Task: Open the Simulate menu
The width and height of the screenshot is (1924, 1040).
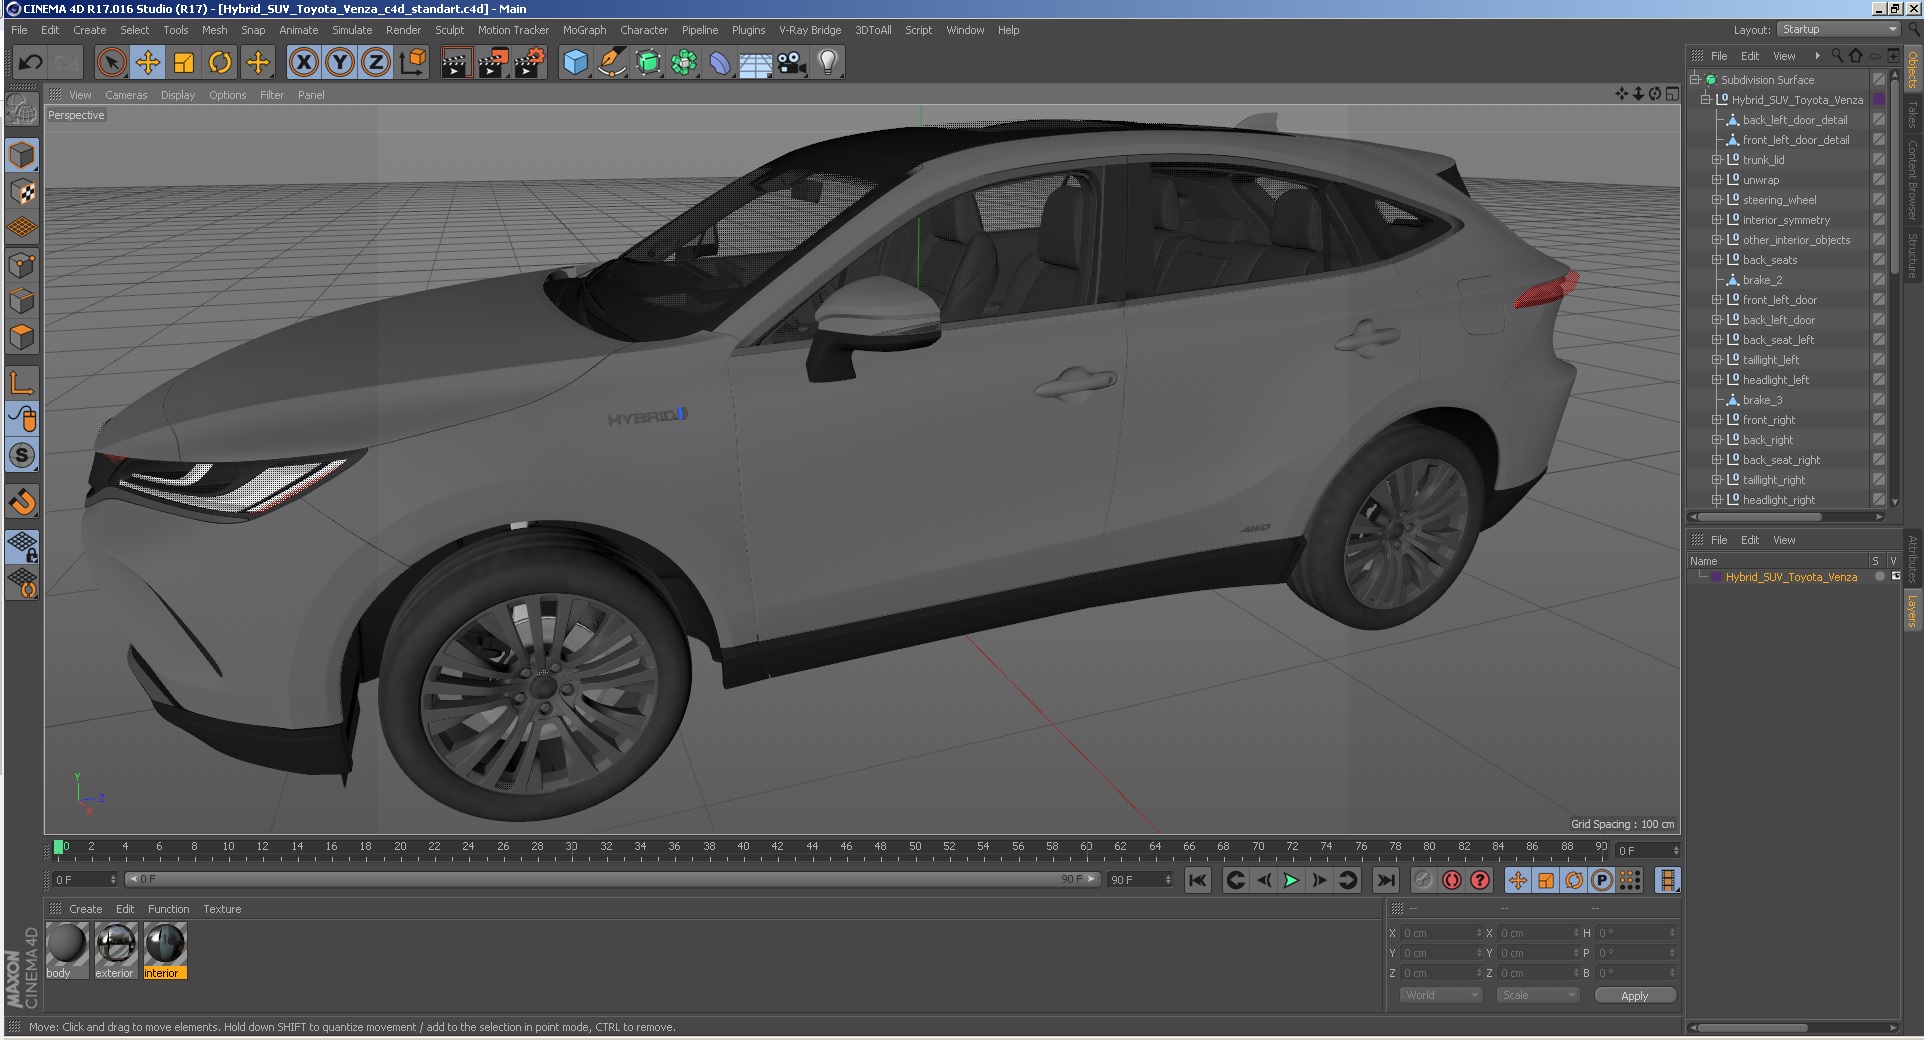Action: [x=352, y=30]
